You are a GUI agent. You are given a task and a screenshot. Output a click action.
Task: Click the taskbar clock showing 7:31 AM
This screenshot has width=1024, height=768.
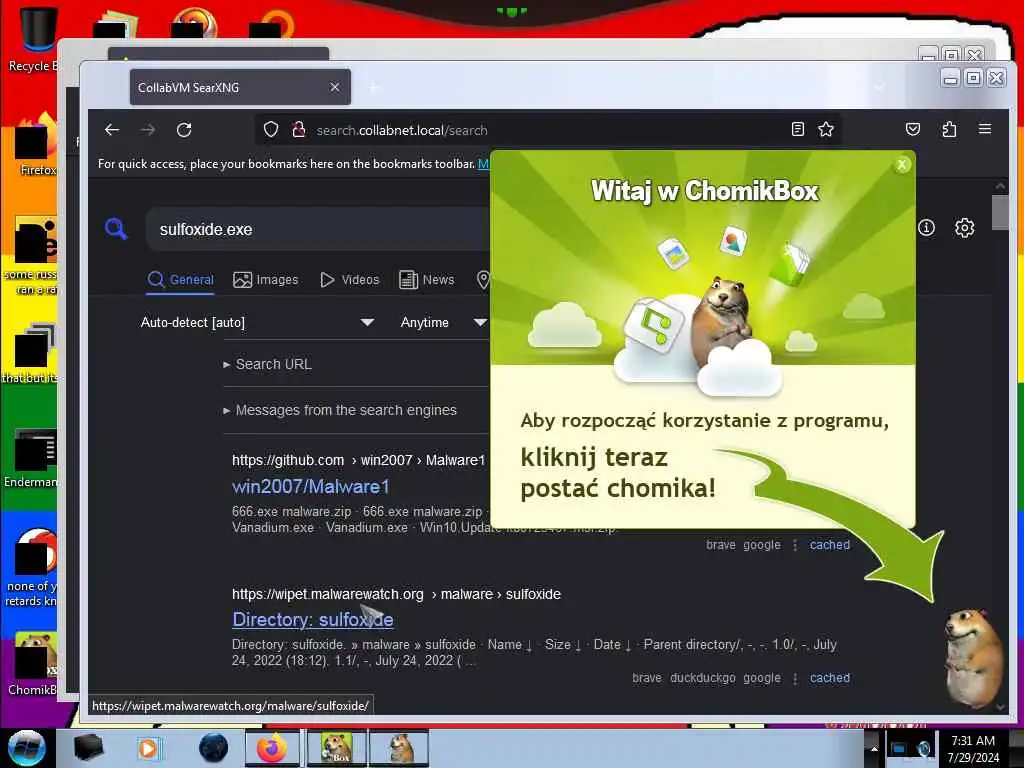(973, 748)
